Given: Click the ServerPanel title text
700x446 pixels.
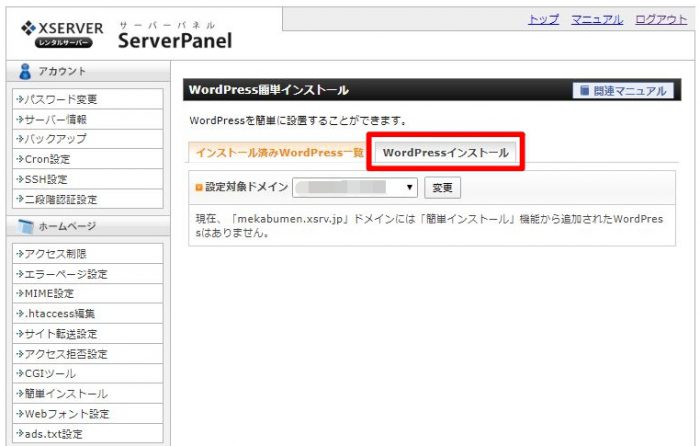Looking at the screenshot, I should pyautogui.click(x=175, y=41).
